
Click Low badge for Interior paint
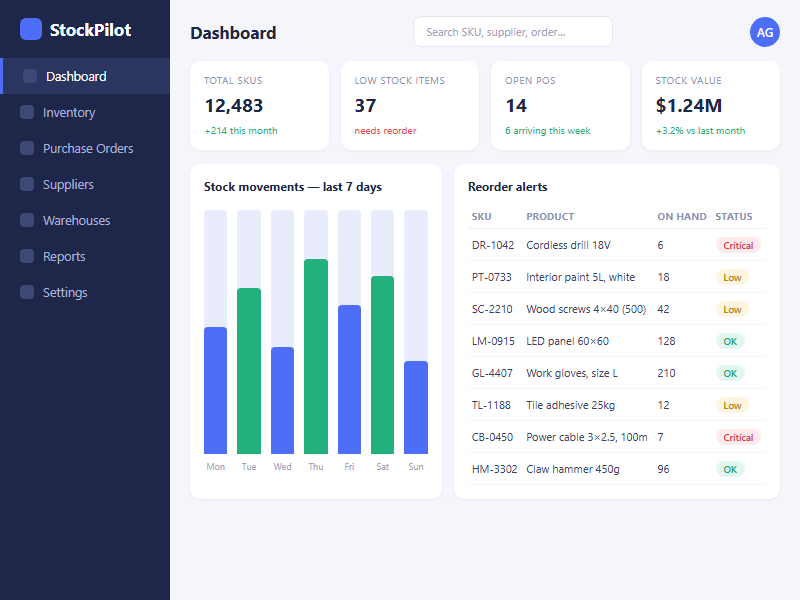point(732,278)
